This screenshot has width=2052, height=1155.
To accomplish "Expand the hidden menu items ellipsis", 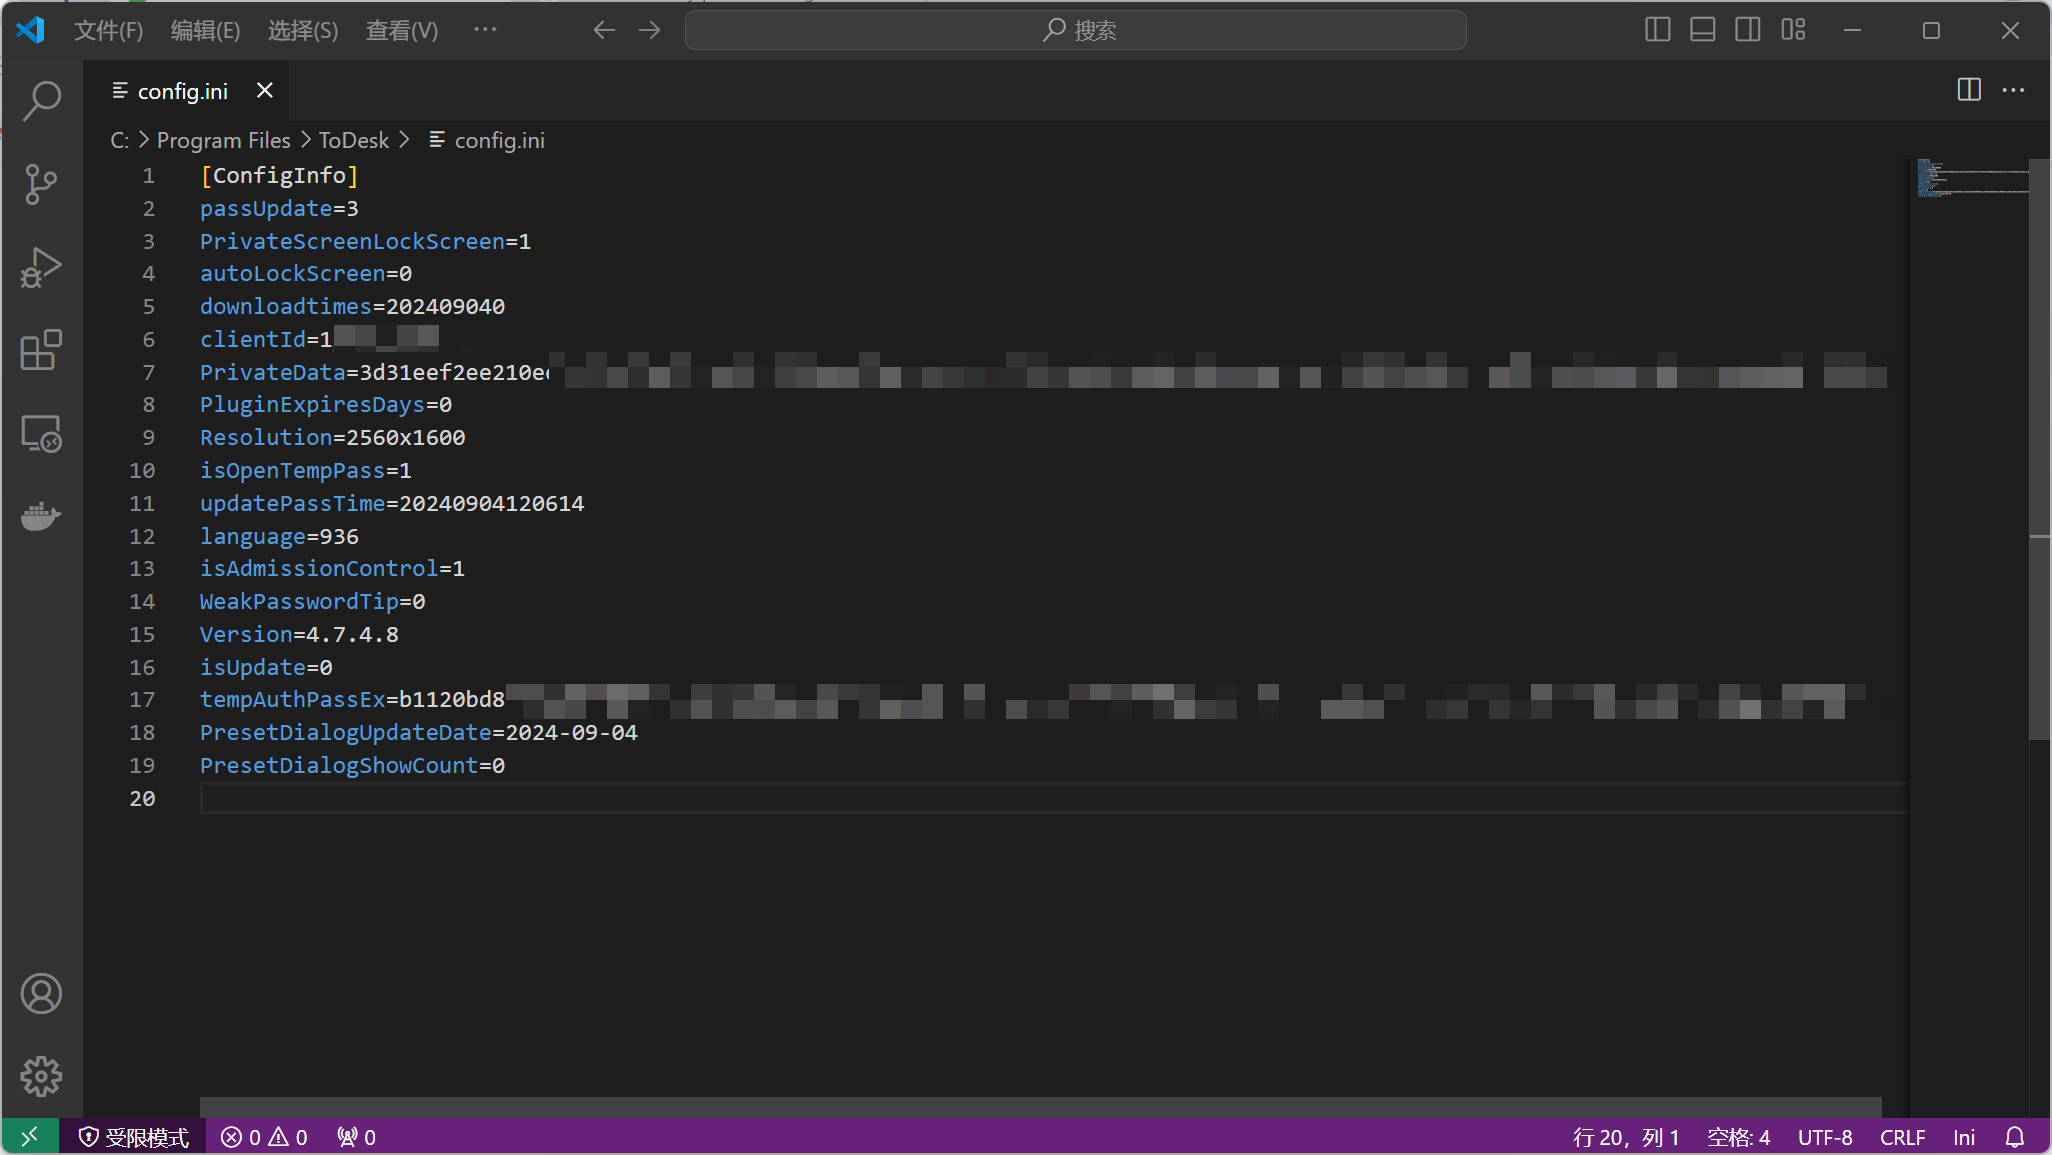I will click(x=485, y=30).
